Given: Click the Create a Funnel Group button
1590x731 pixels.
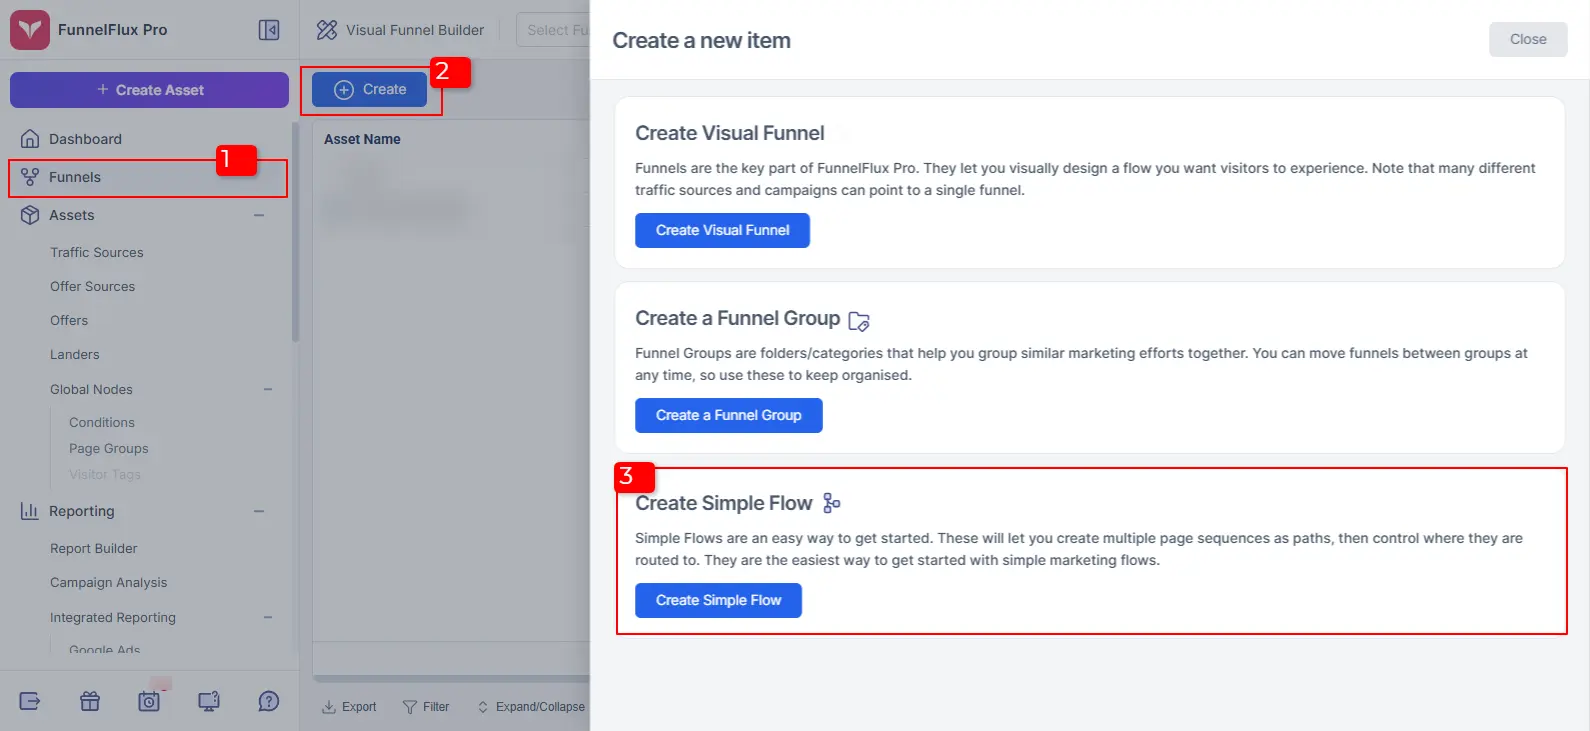Looking at the screenshot, I should coord(729,415).
